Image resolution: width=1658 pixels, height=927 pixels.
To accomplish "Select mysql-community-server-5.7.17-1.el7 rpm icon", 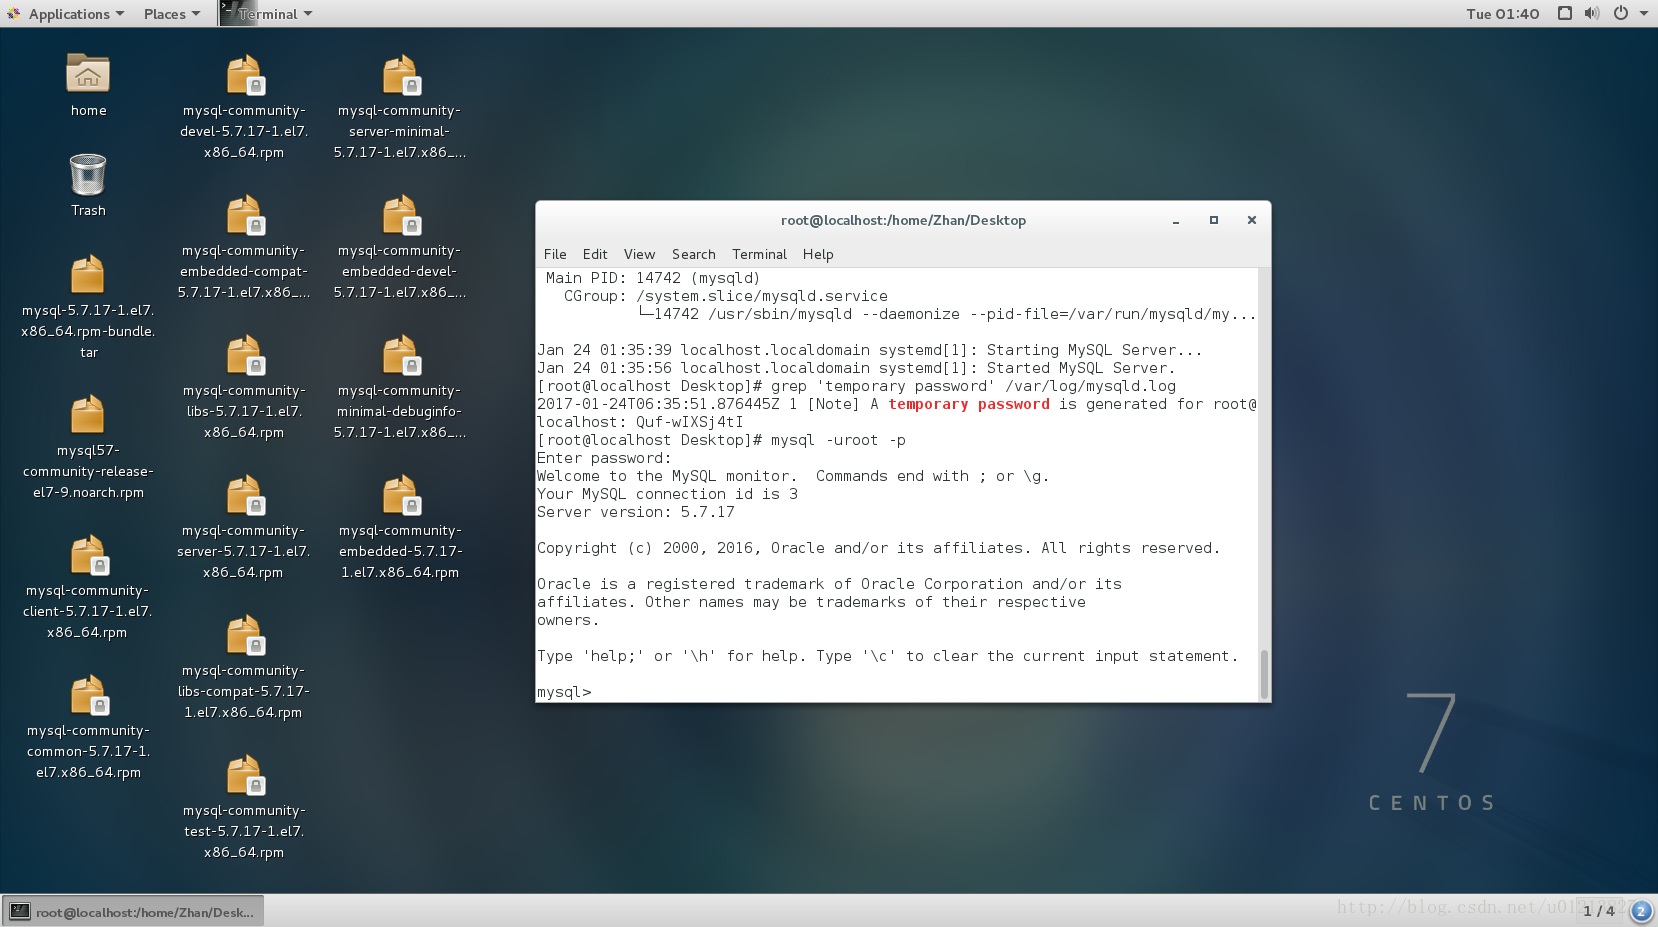I will pos(244,494).
